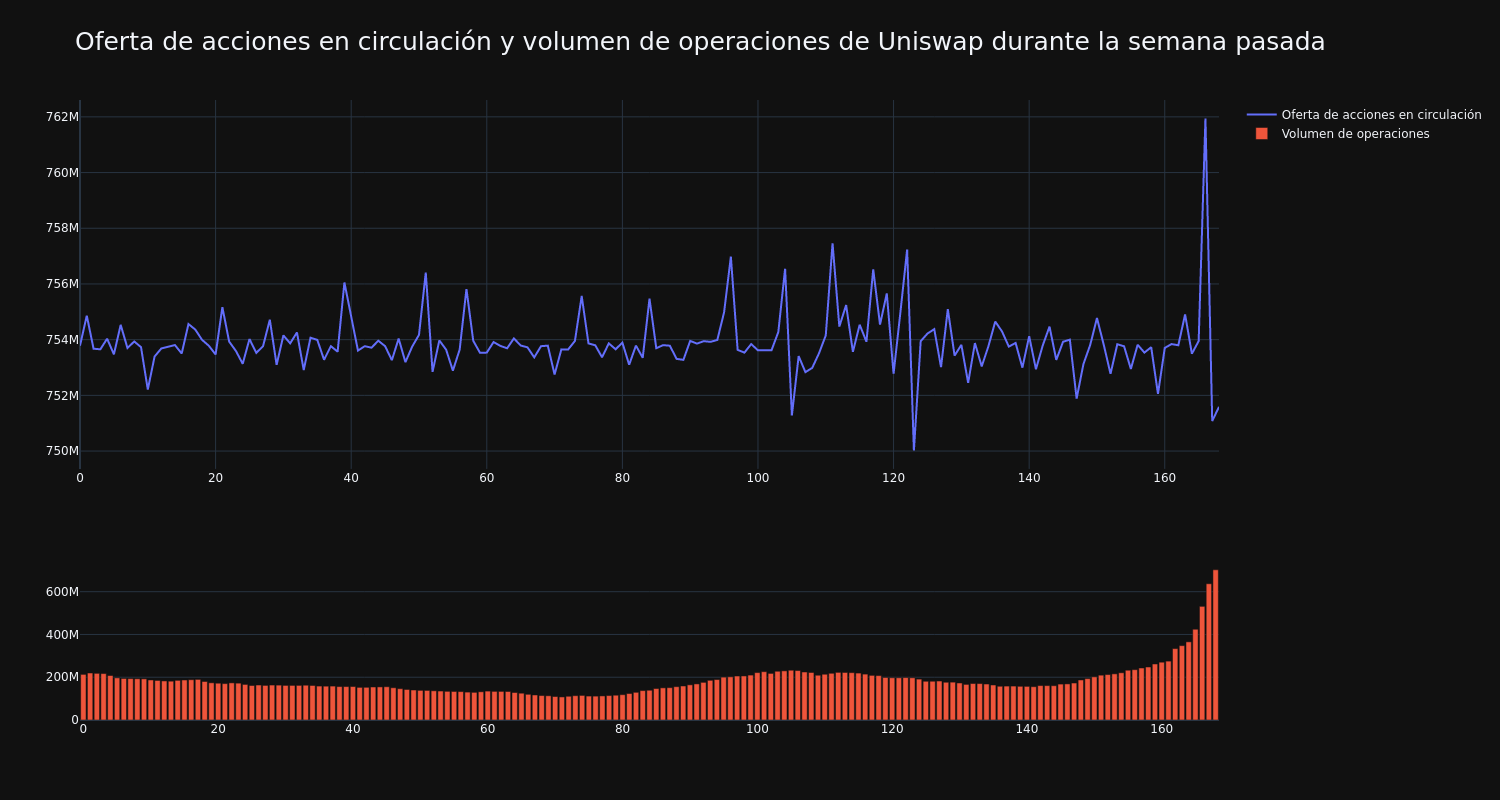1500x800 pixels.
Task: Click the 400M label on volume chart
Action: (62, 635)
